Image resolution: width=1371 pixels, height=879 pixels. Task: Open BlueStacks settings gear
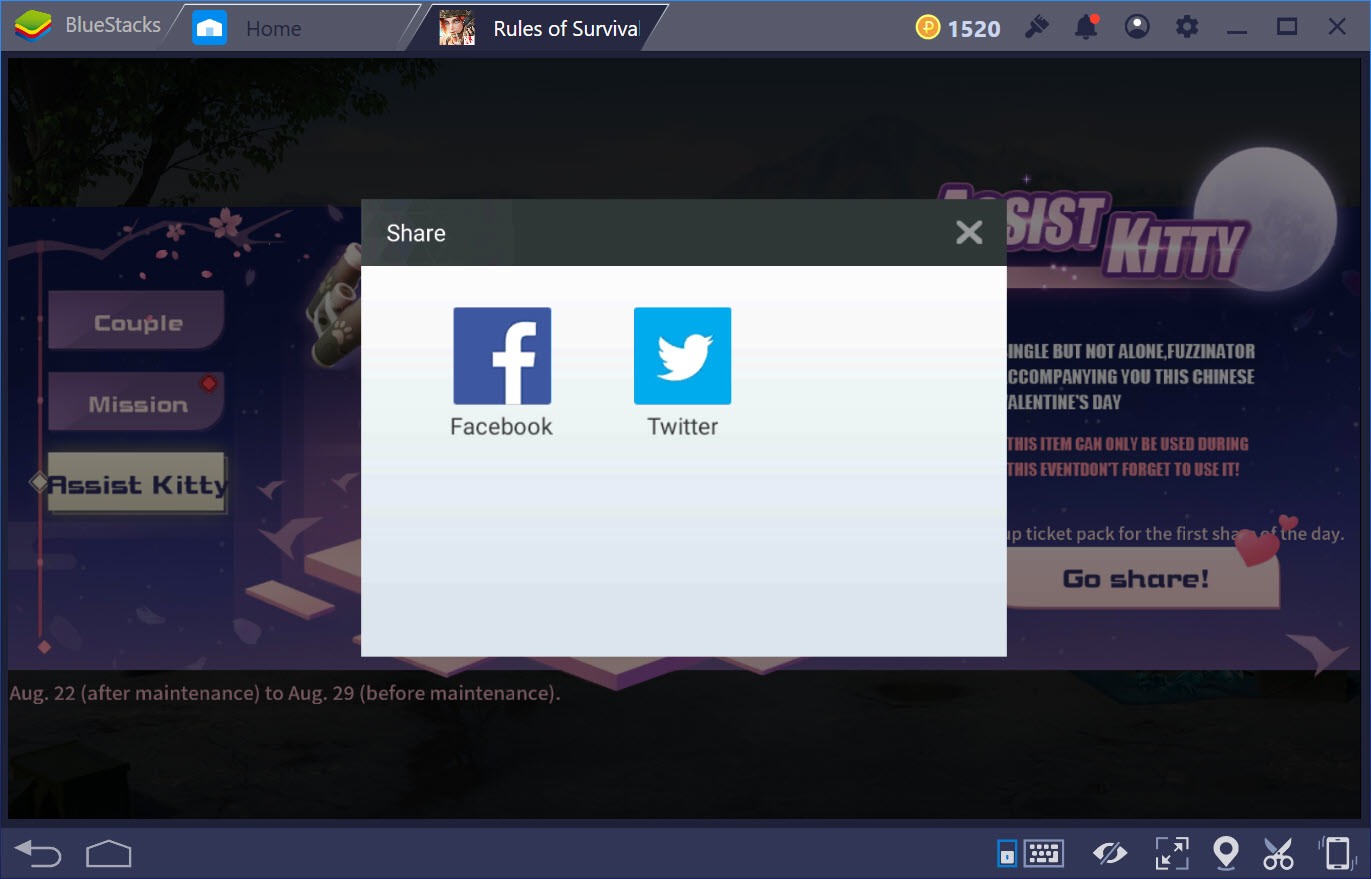[x=1186, y=27]
